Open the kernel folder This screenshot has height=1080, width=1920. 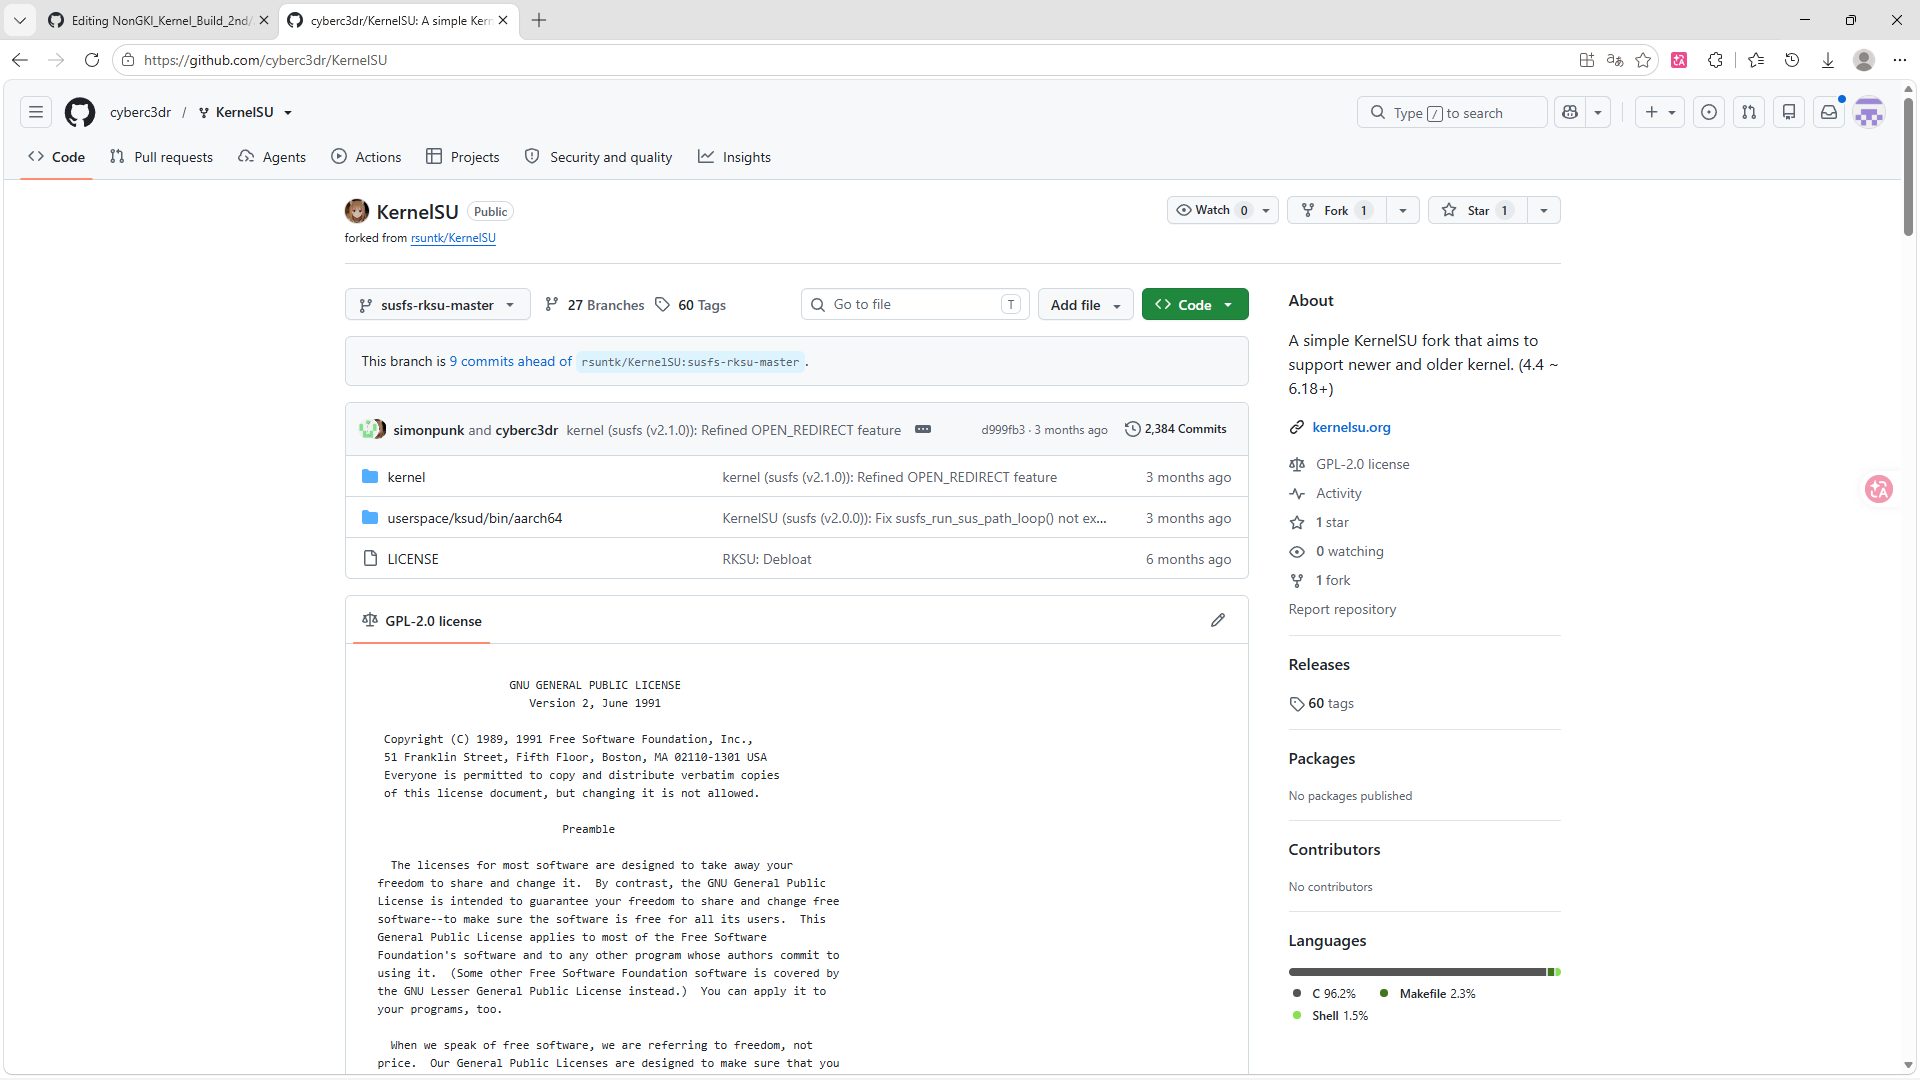406,477
